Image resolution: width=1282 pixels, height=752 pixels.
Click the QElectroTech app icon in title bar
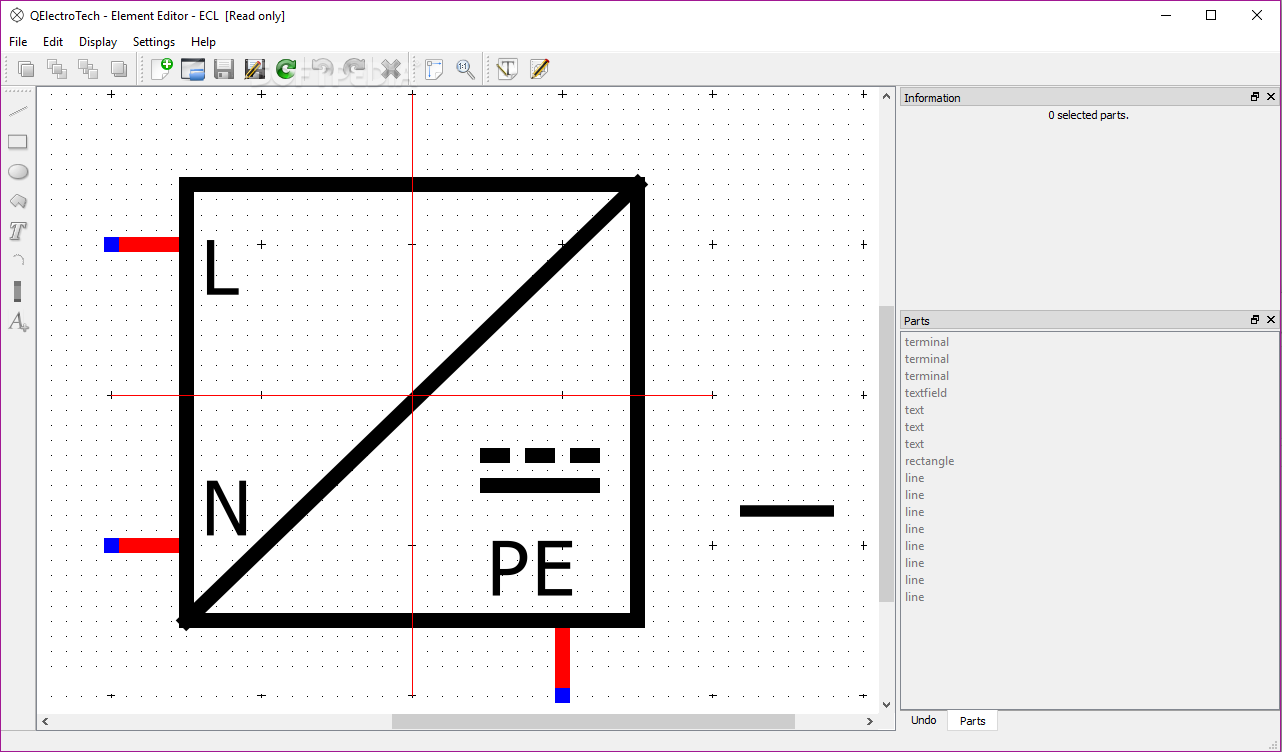17,16
